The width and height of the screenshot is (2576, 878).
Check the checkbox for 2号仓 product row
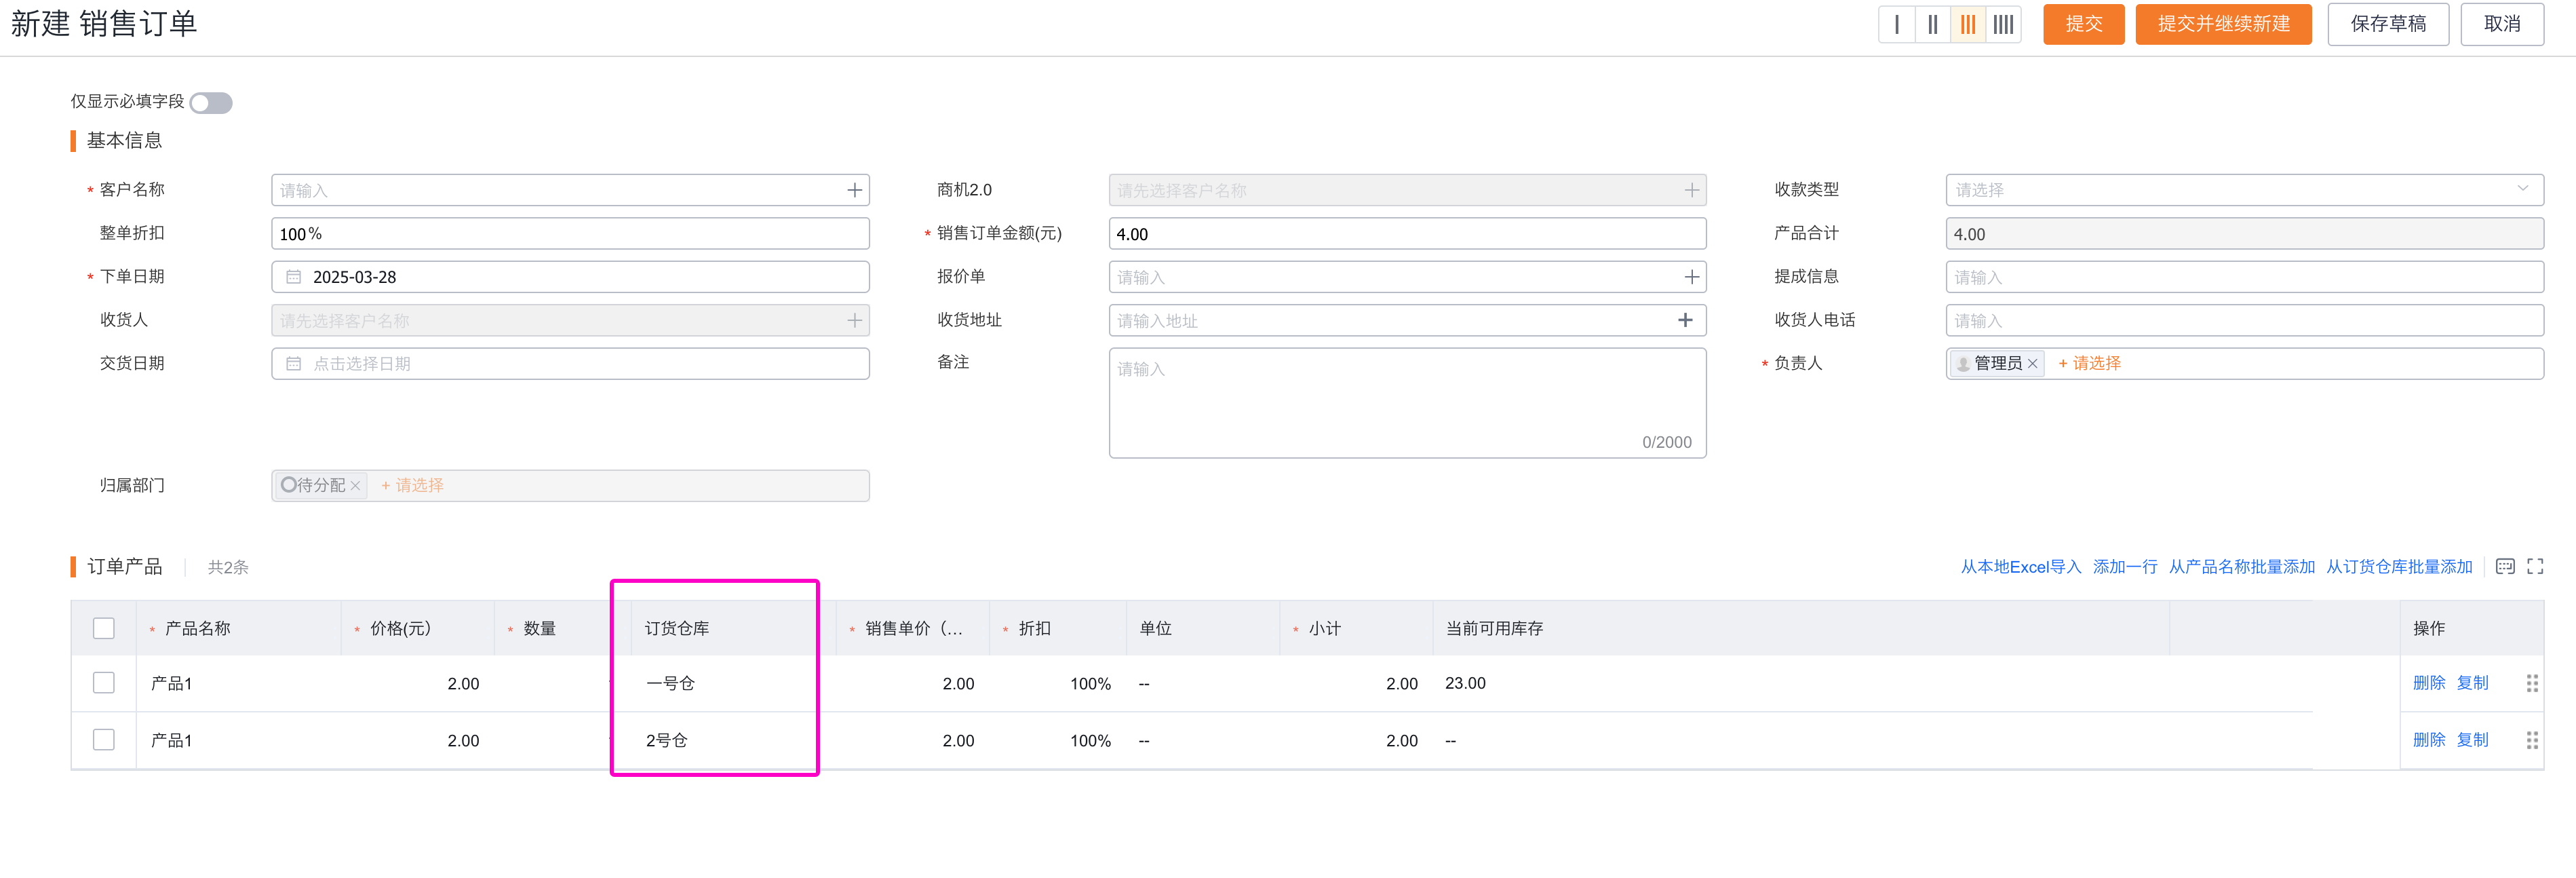pos(104,740)
